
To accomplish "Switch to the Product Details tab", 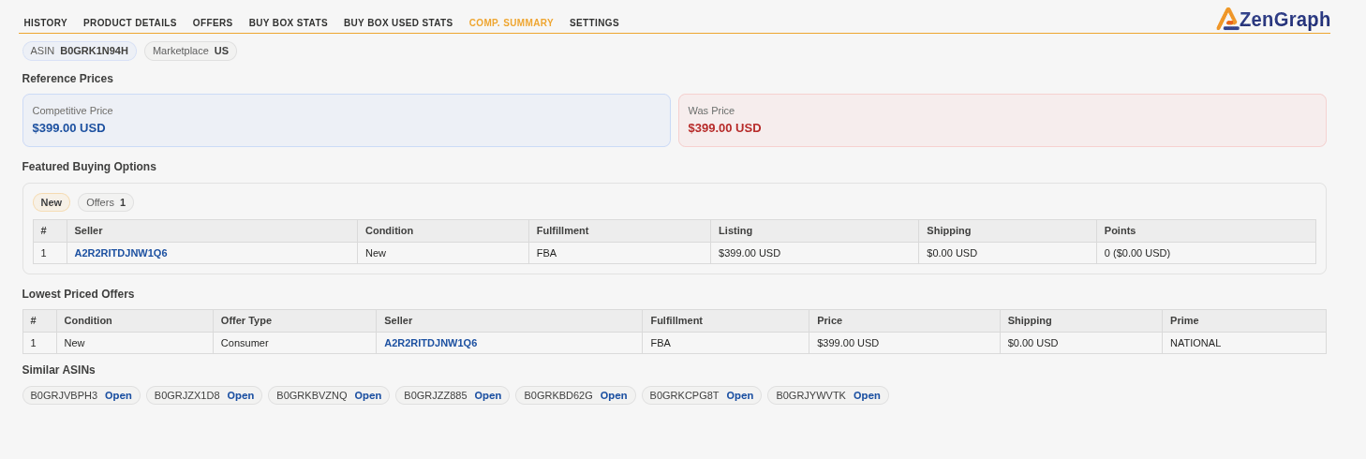I will (130, 23).
